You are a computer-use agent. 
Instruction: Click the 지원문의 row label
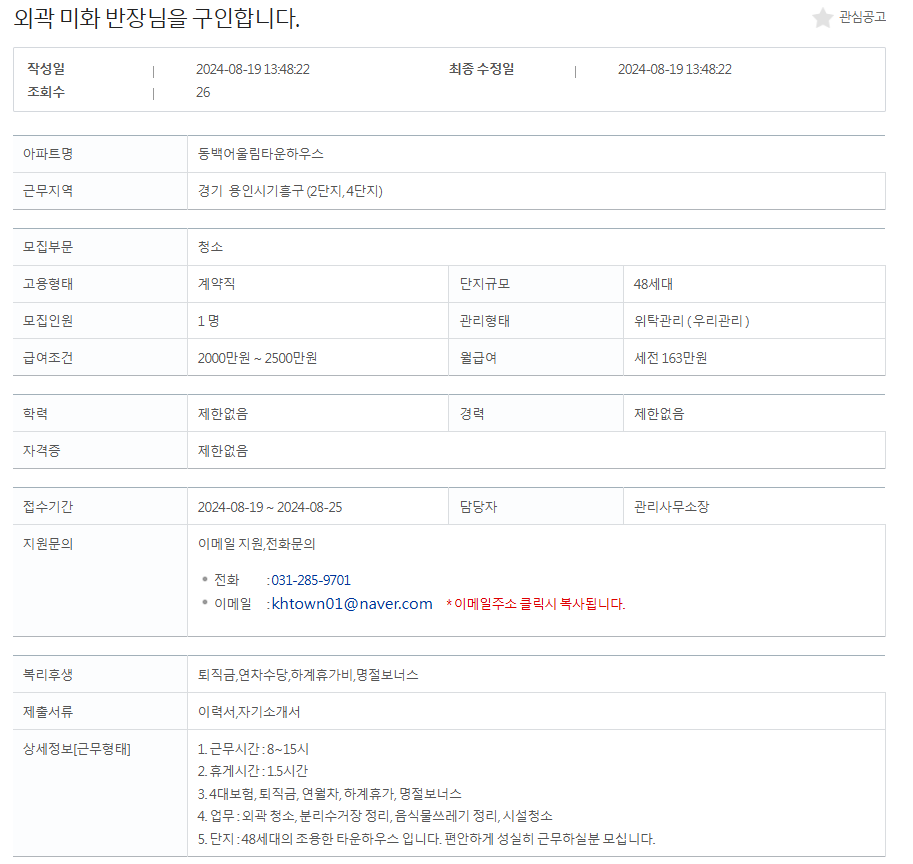(48, 544)
